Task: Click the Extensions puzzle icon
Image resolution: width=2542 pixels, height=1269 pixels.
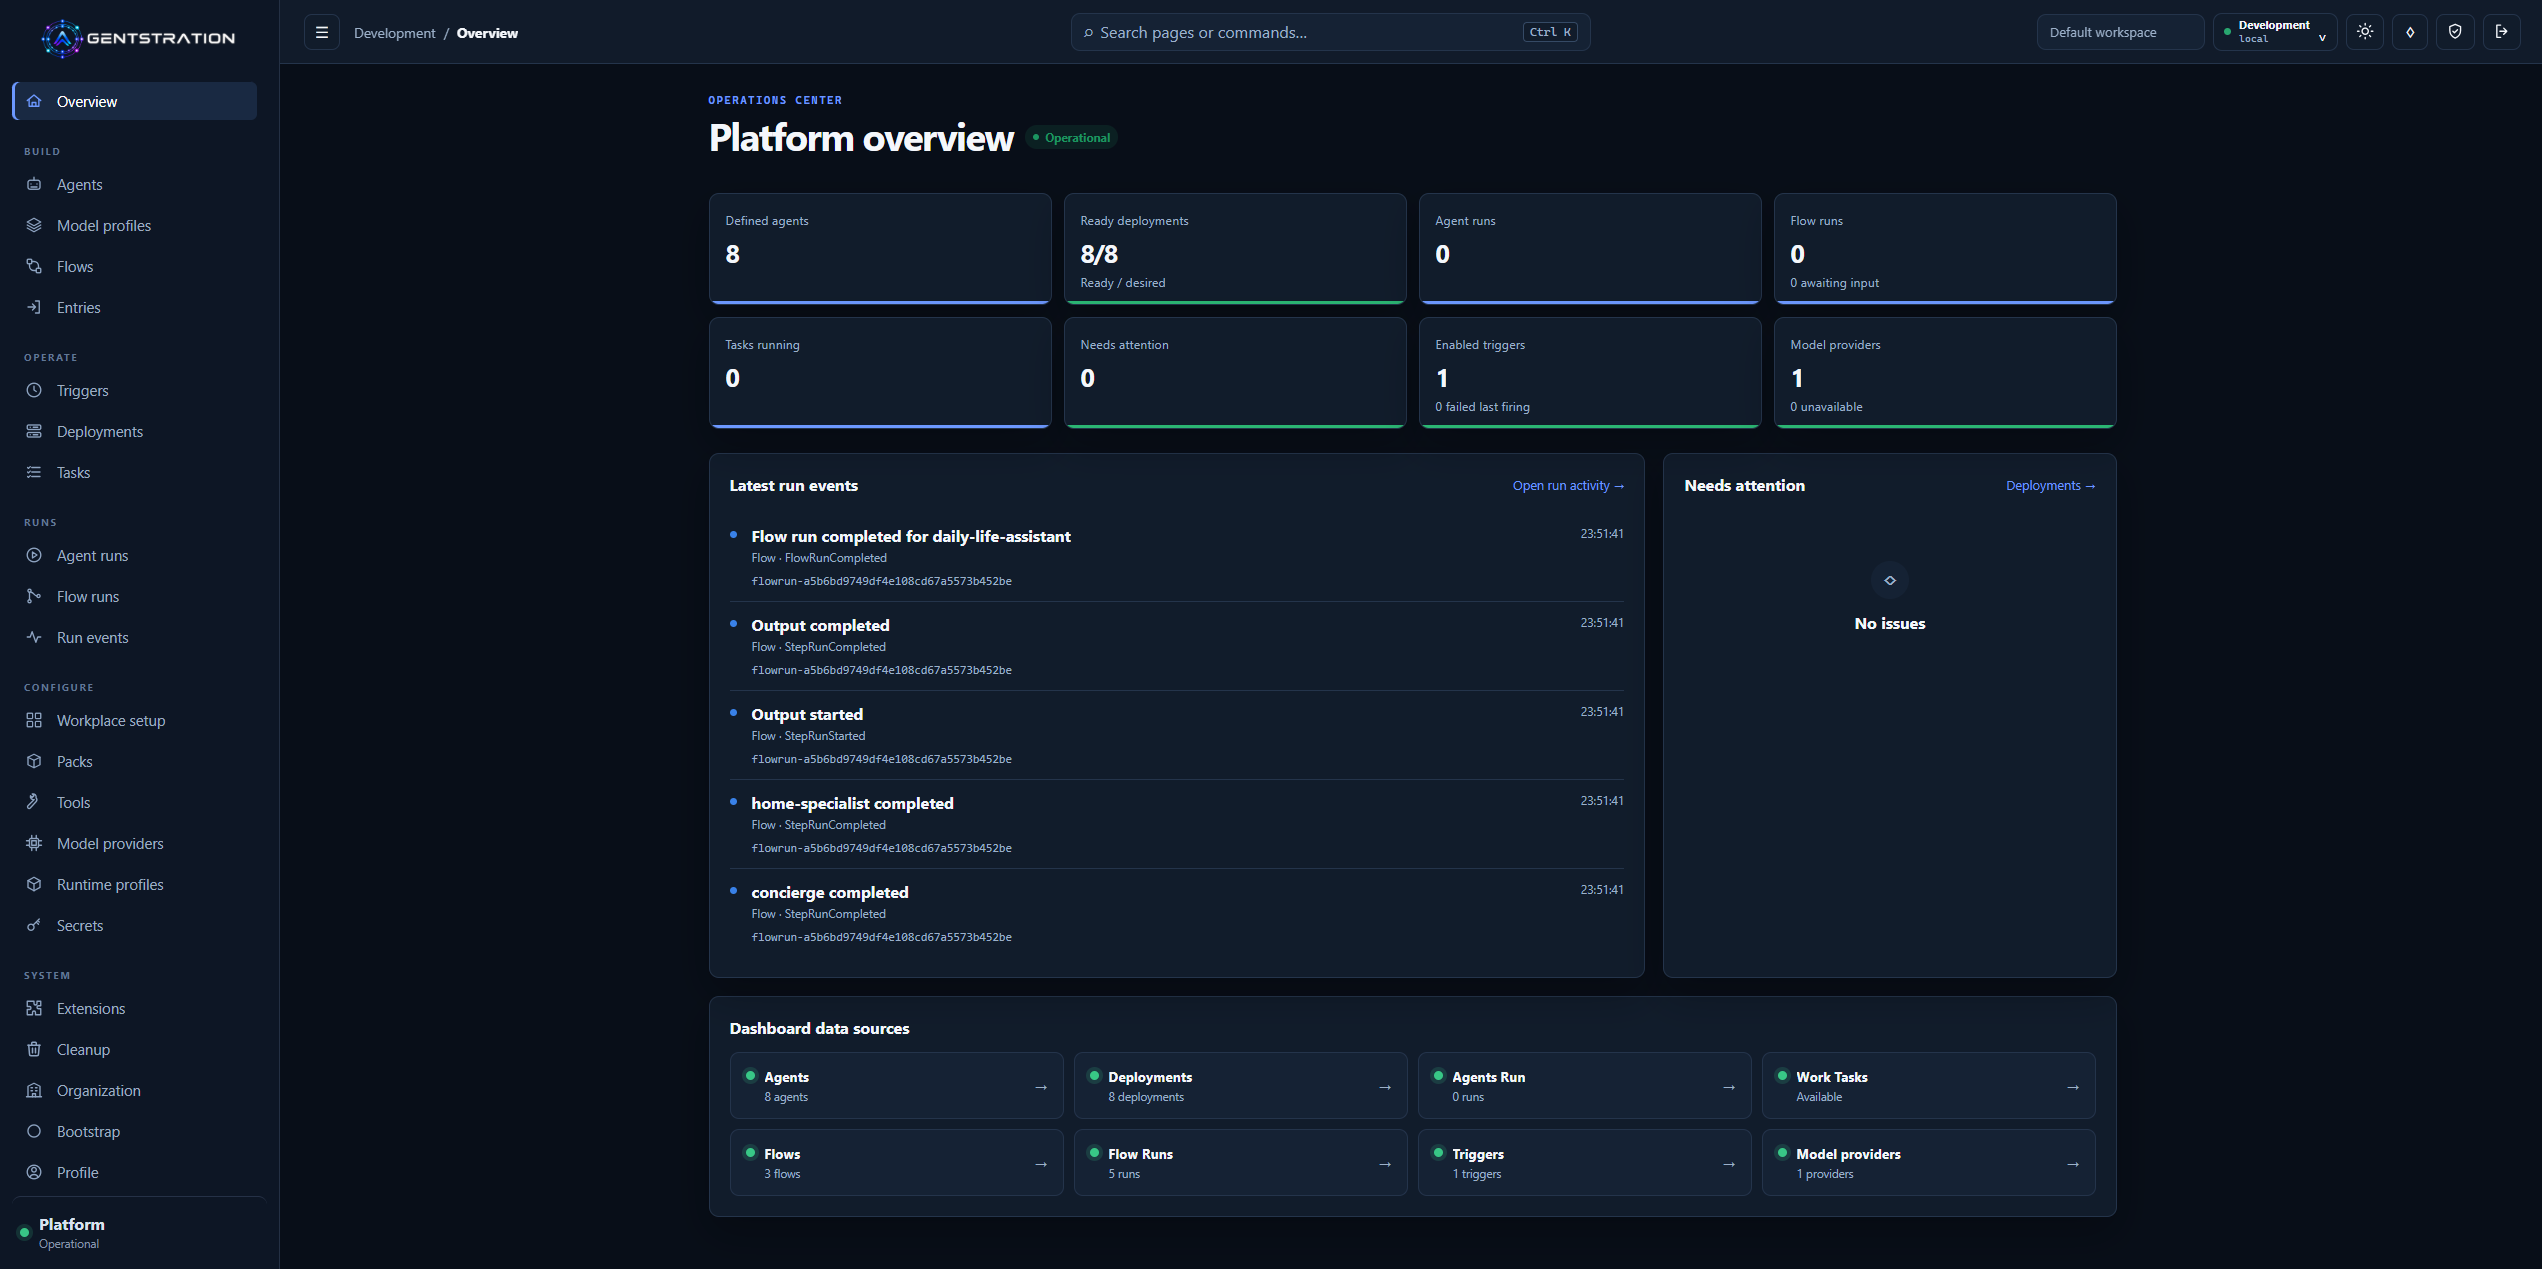Action: pyautogui.click(x=34, y=1008)
